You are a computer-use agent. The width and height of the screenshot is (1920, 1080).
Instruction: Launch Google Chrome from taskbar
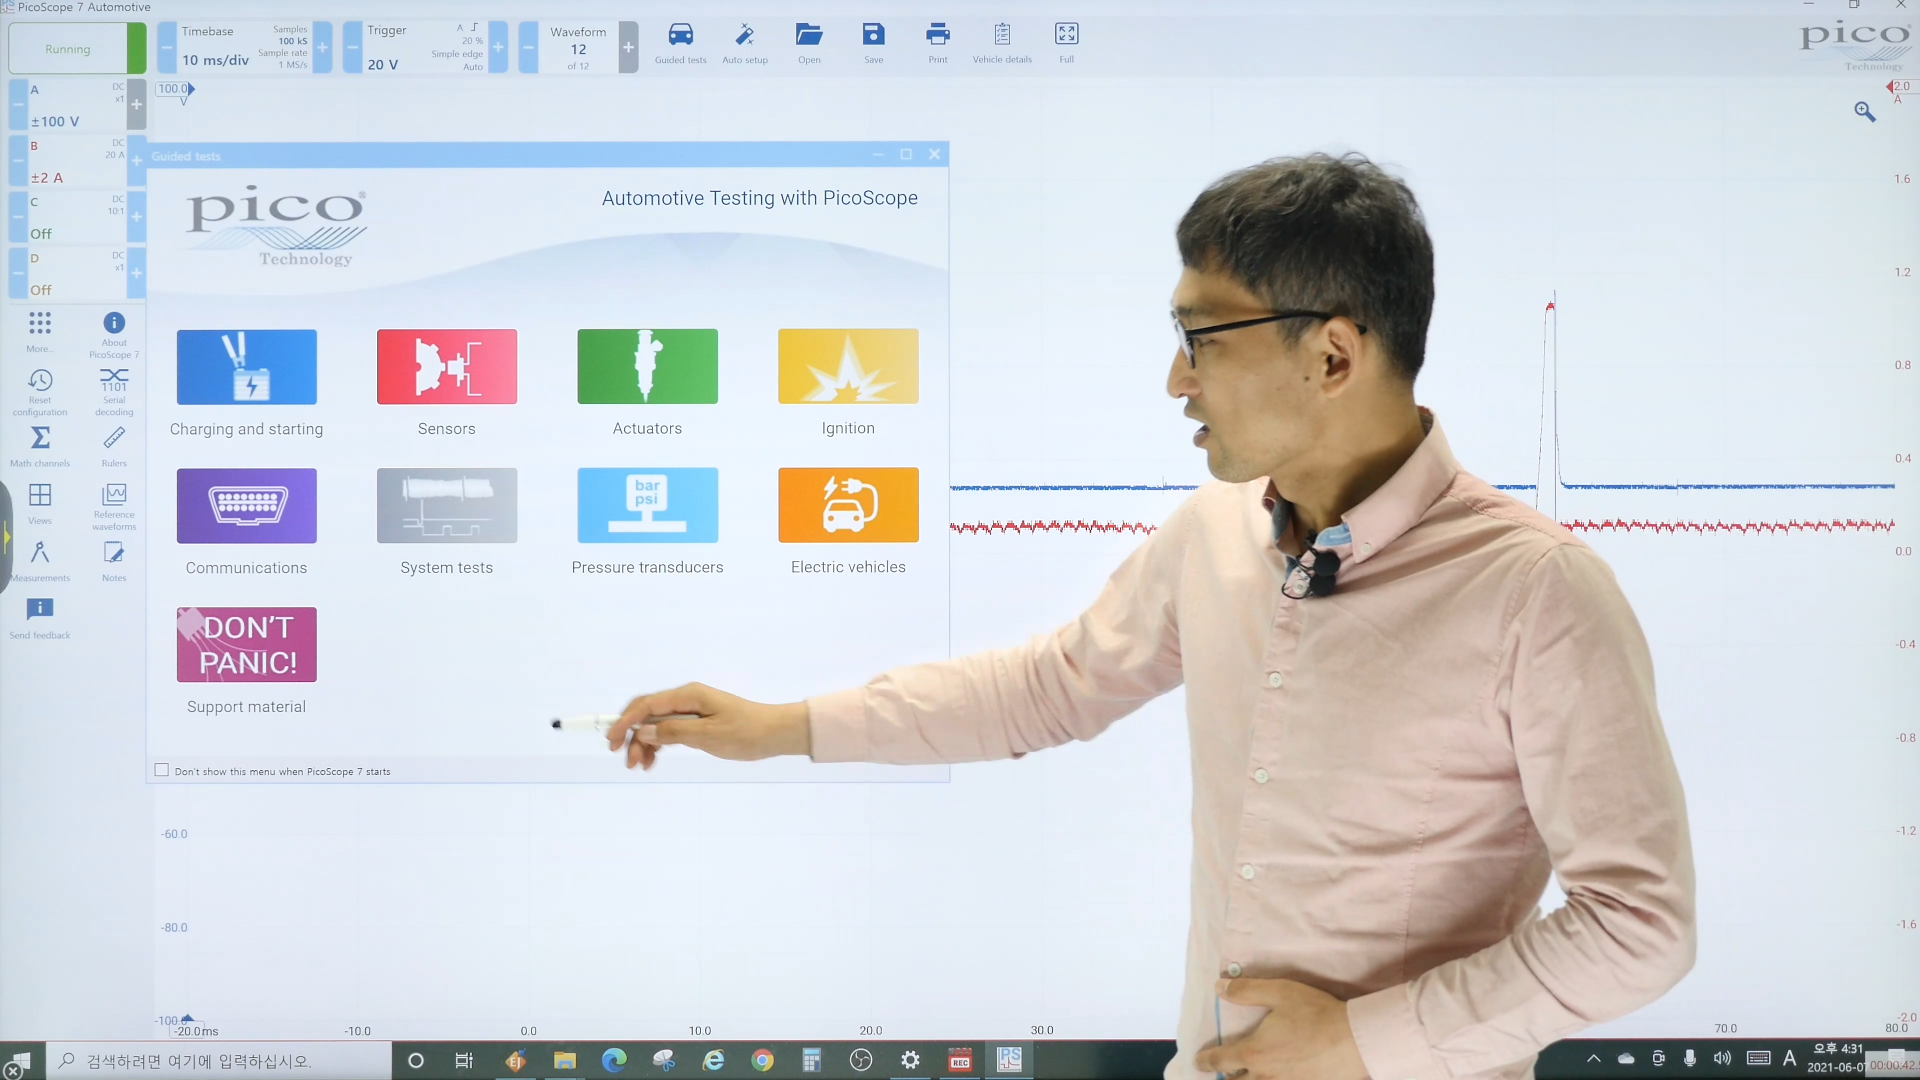[762, 1060]
